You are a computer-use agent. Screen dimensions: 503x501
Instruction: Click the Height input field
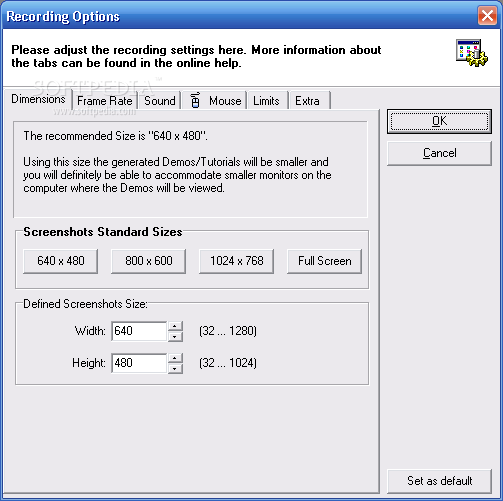point(139,363)
